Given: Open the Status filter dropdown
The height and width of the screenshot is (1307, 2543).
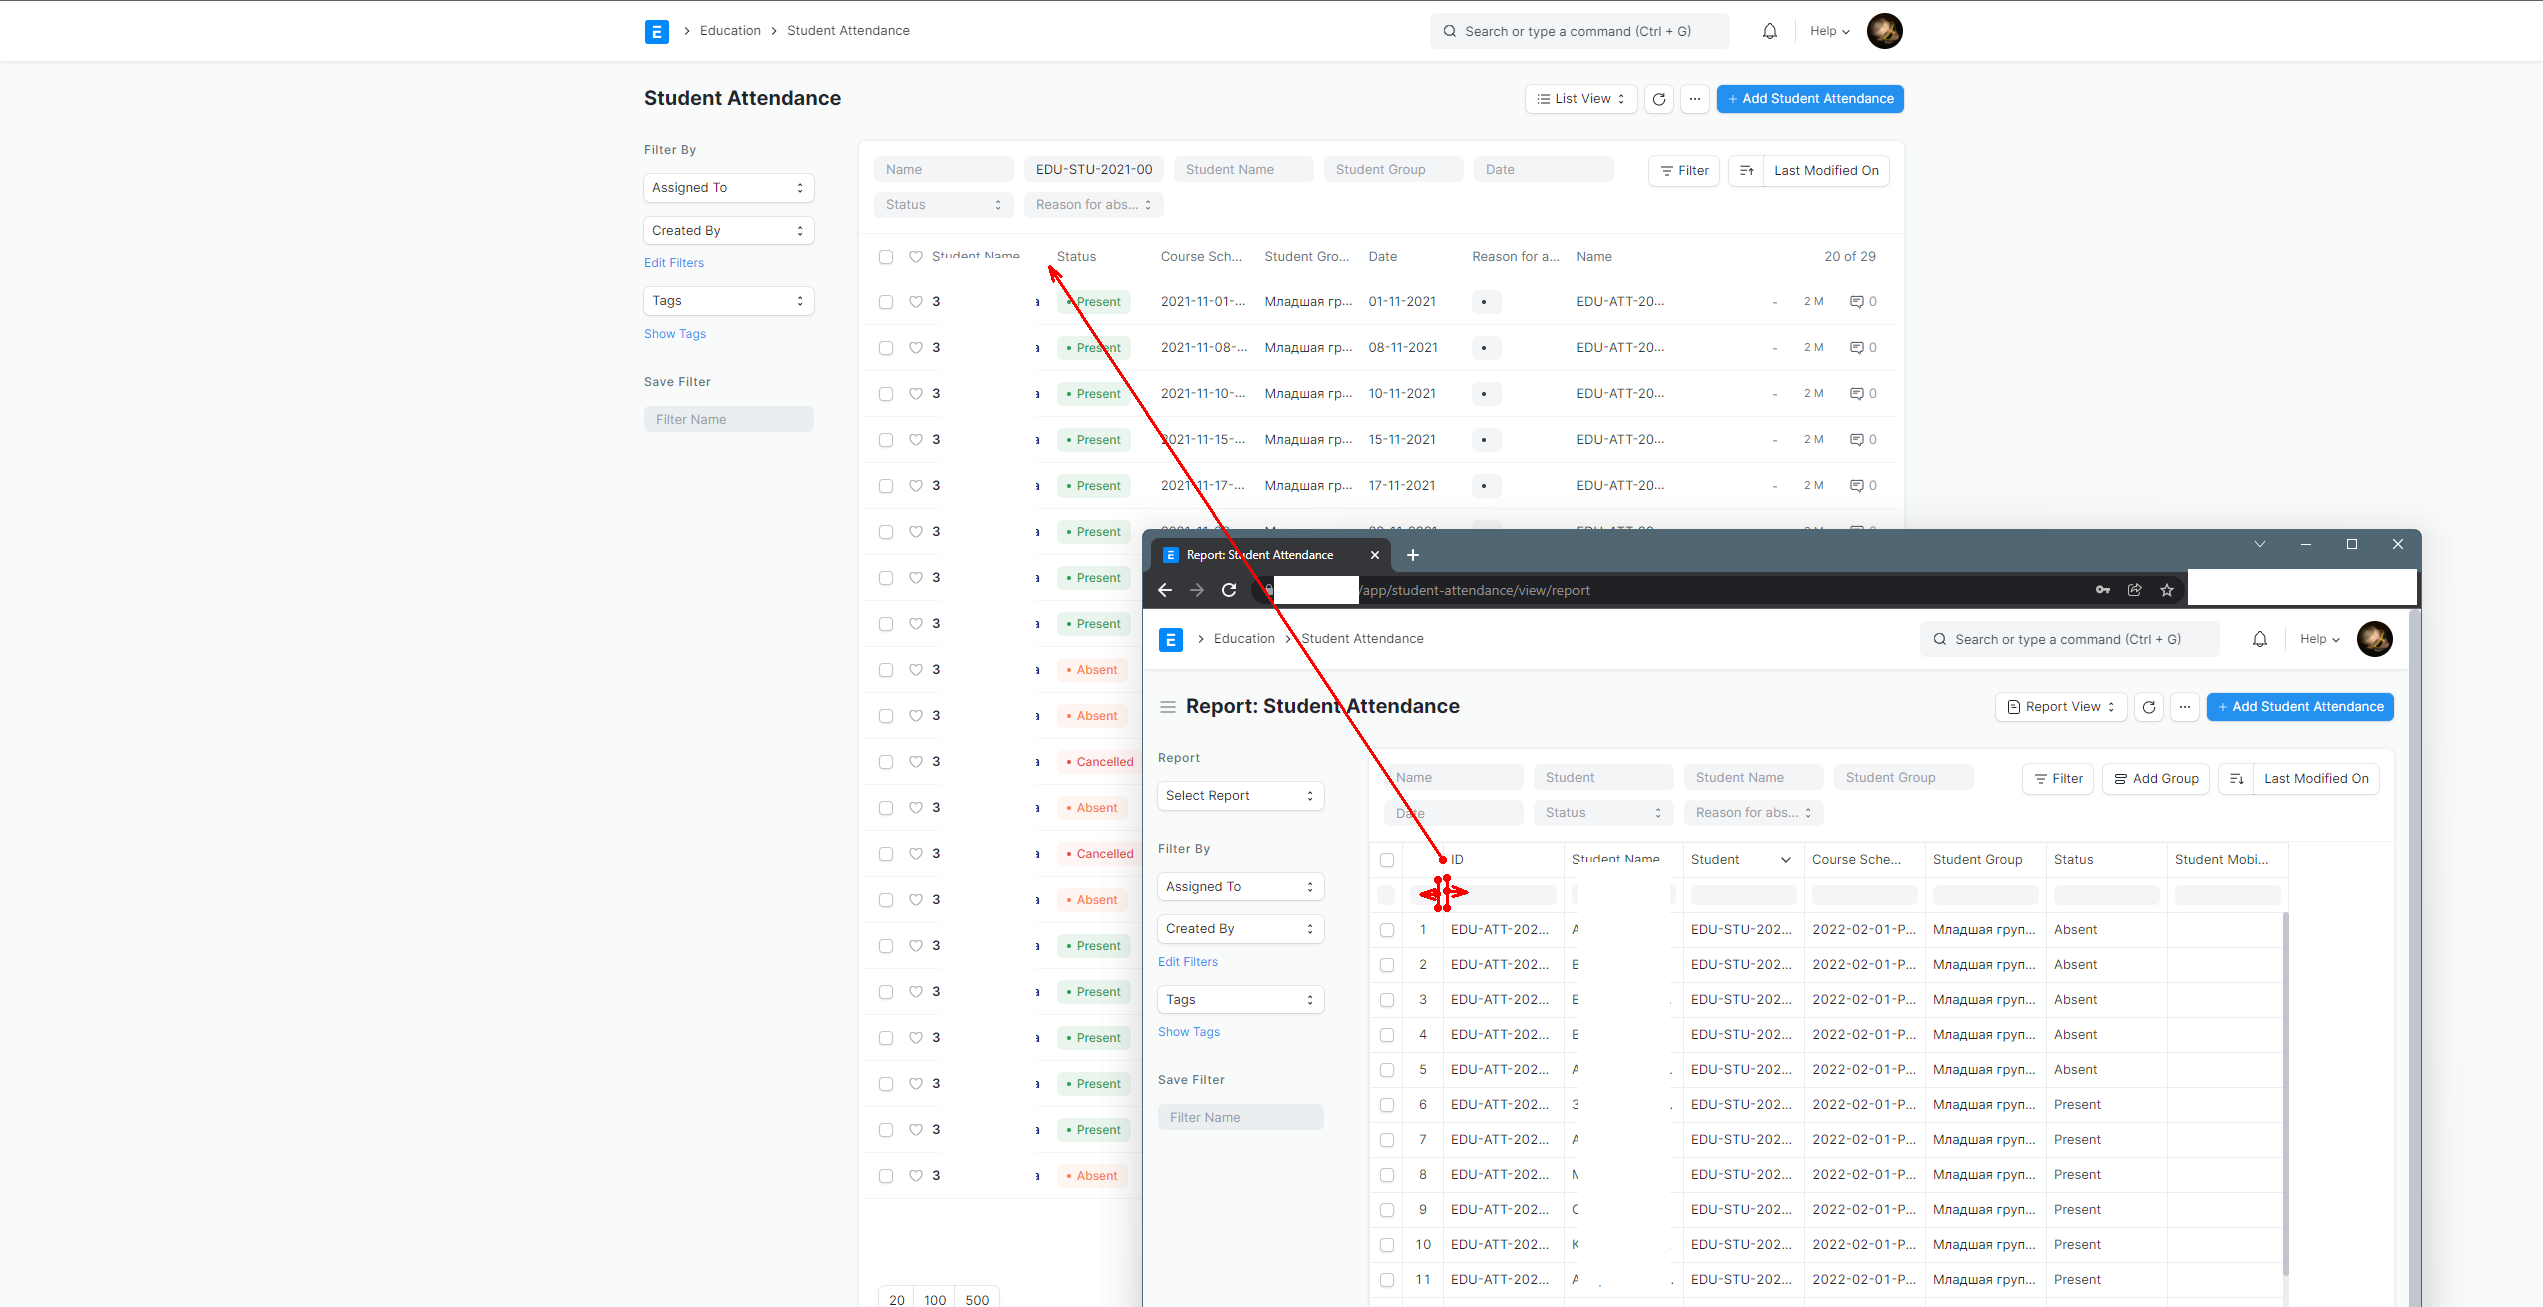Looking at the screenshot, I should (943, 205).
